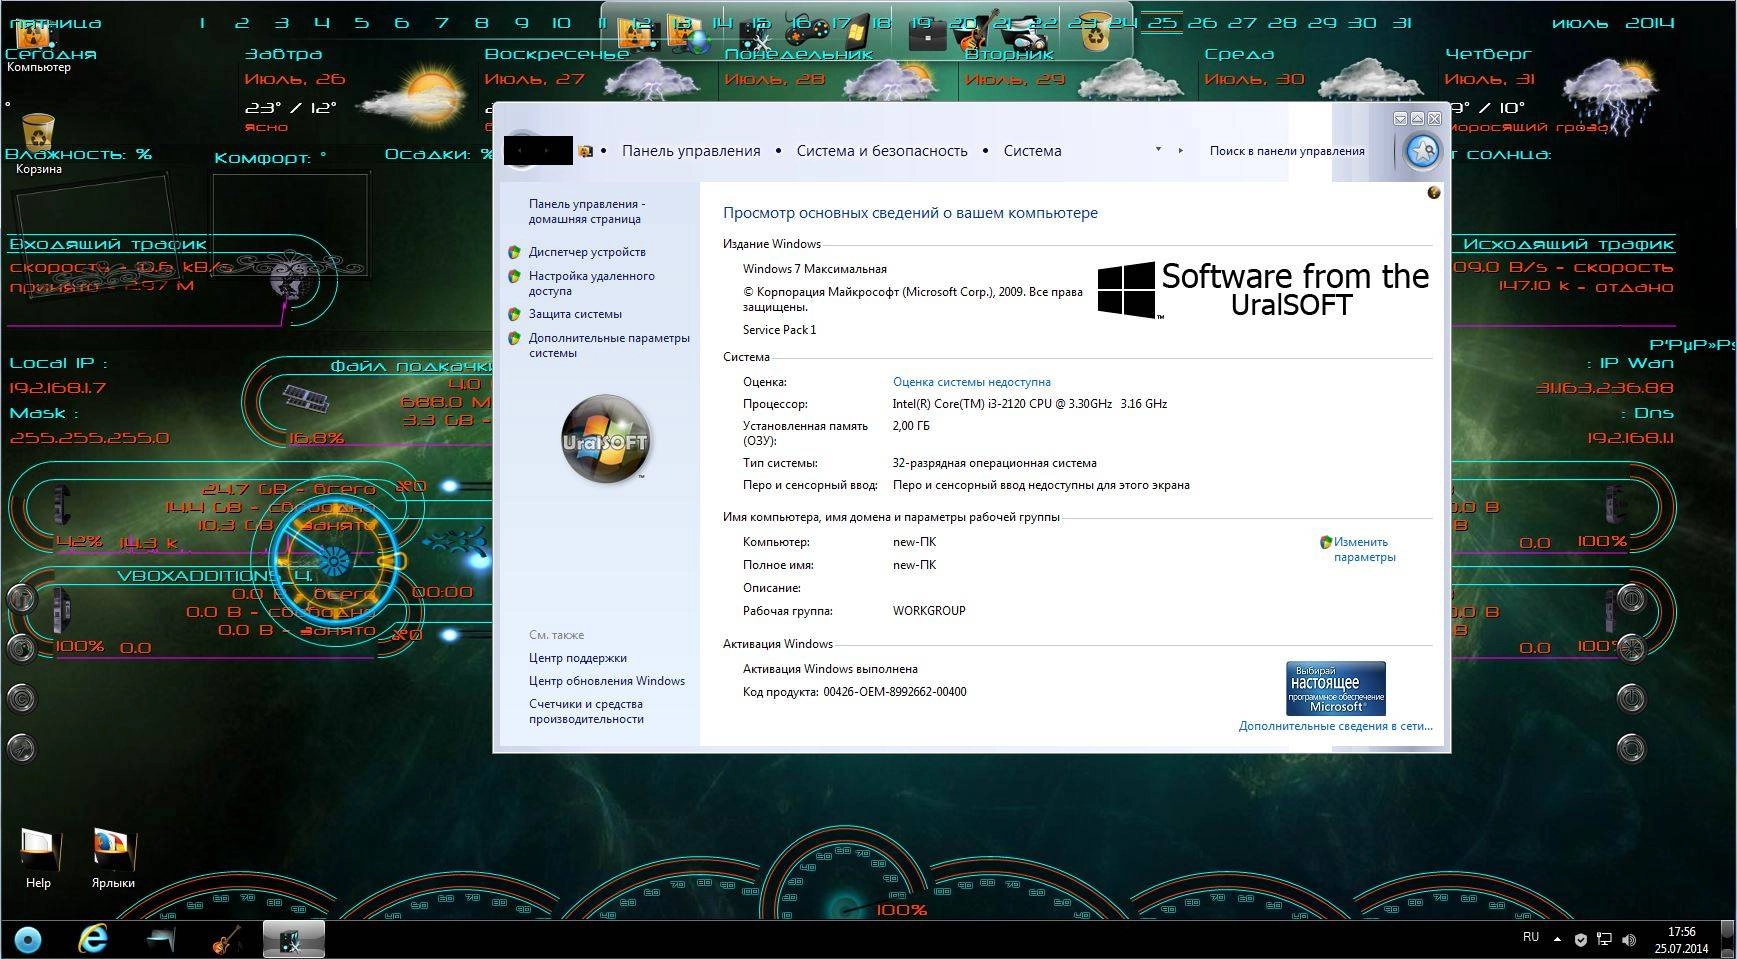Open the volume speaker tray icon
The height and width of the screenshot is (959, 1737).
click(x=1629, y=940)
